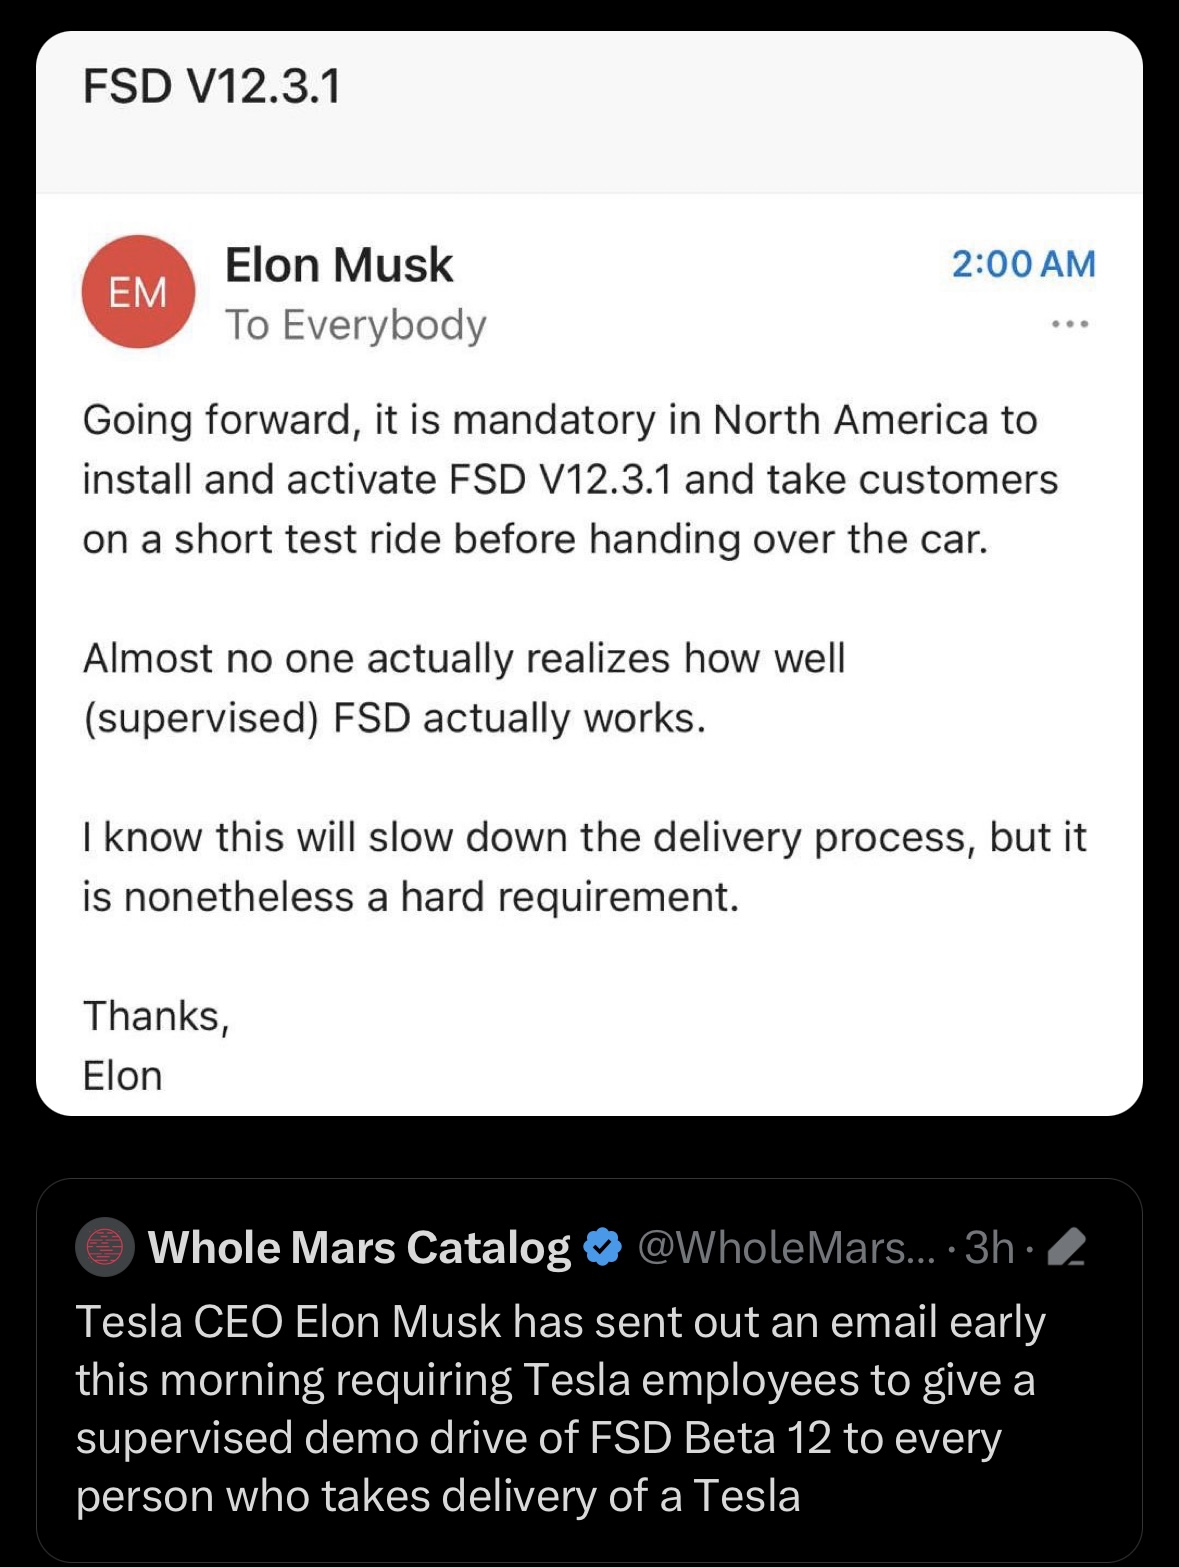Viewport: 1179px width, 1567px height.
Task: Click the "Elon" signature at email bottom
Action: click(x=122, y=1076)
